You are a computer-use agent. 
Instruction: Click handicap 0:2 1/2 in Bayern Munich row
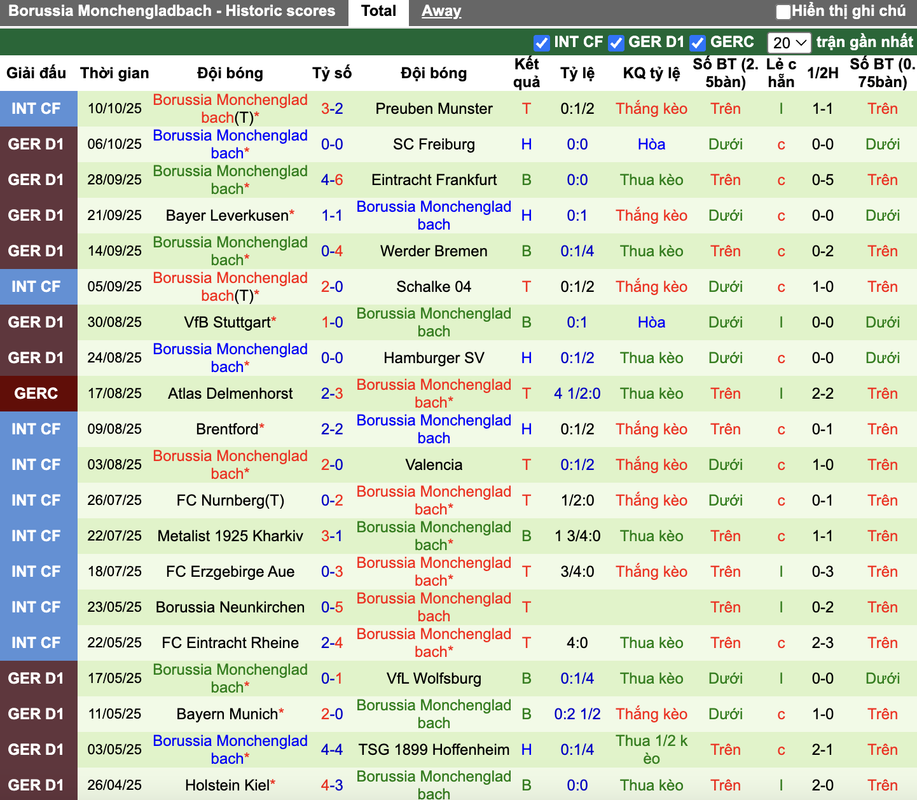(577, 715)
